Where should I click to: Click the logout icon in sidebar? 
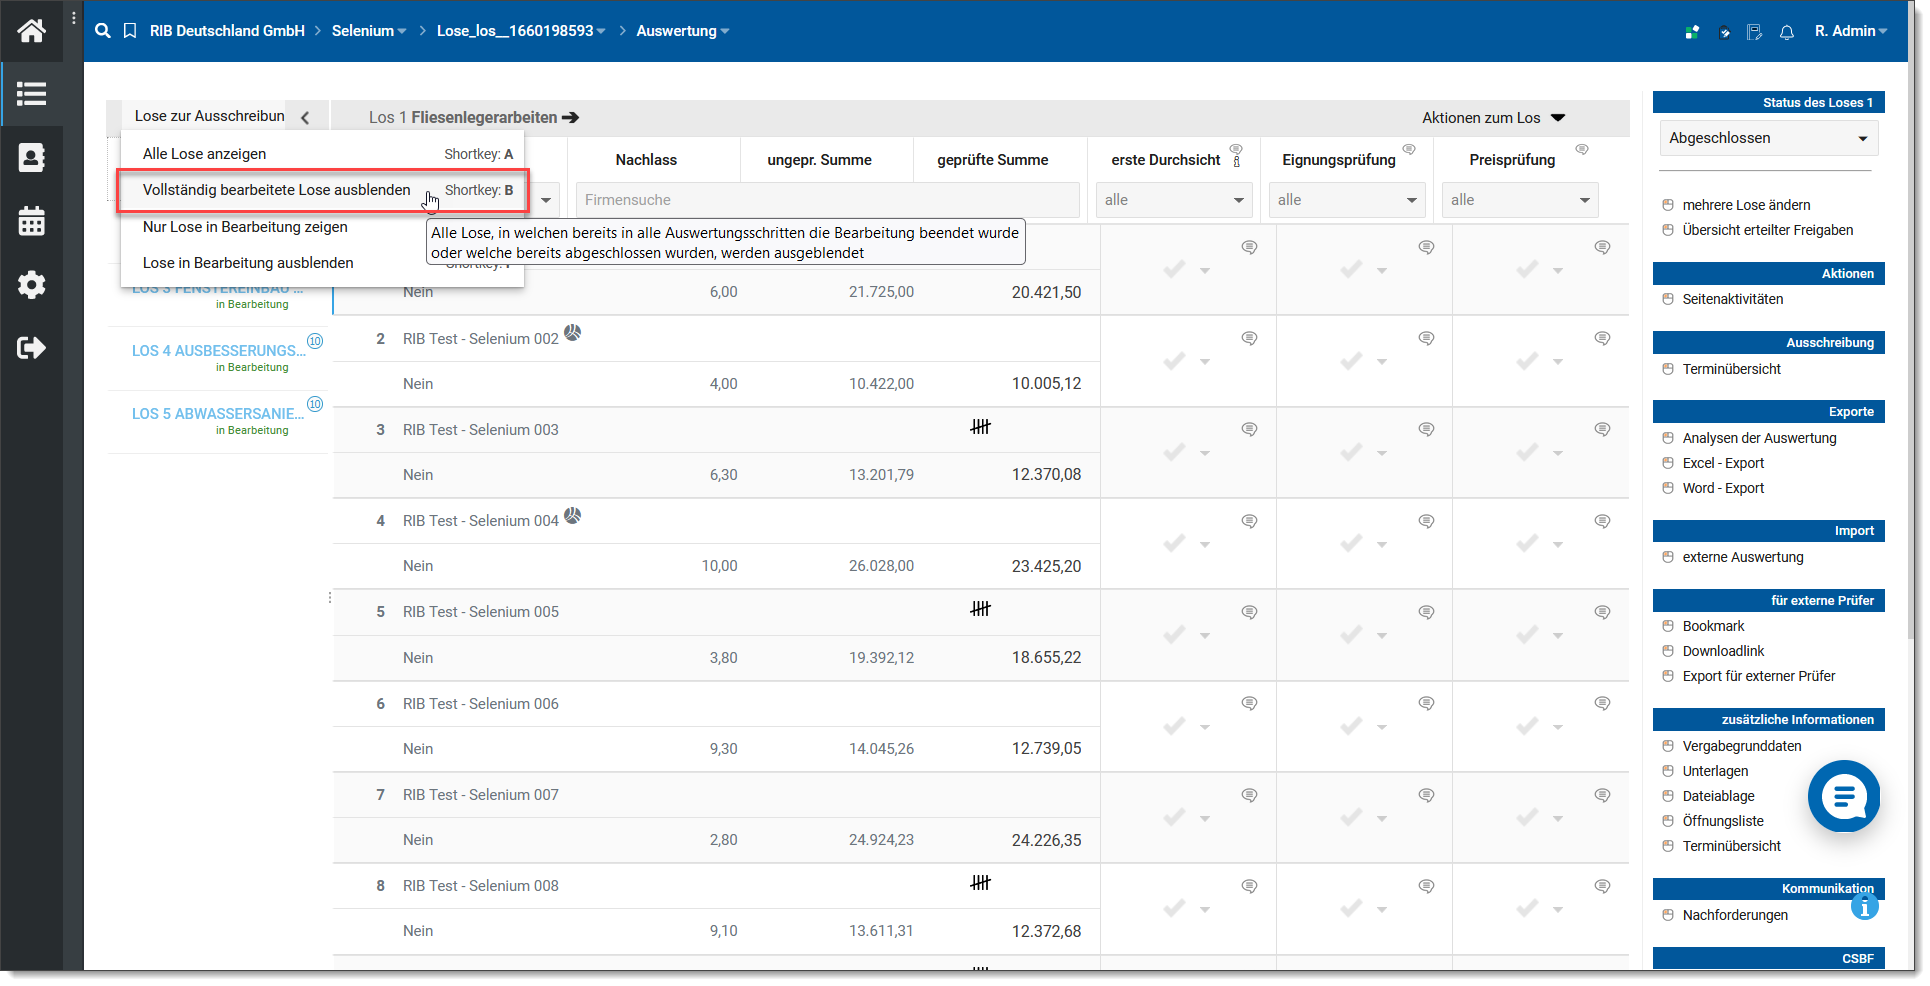pos(31,348)
